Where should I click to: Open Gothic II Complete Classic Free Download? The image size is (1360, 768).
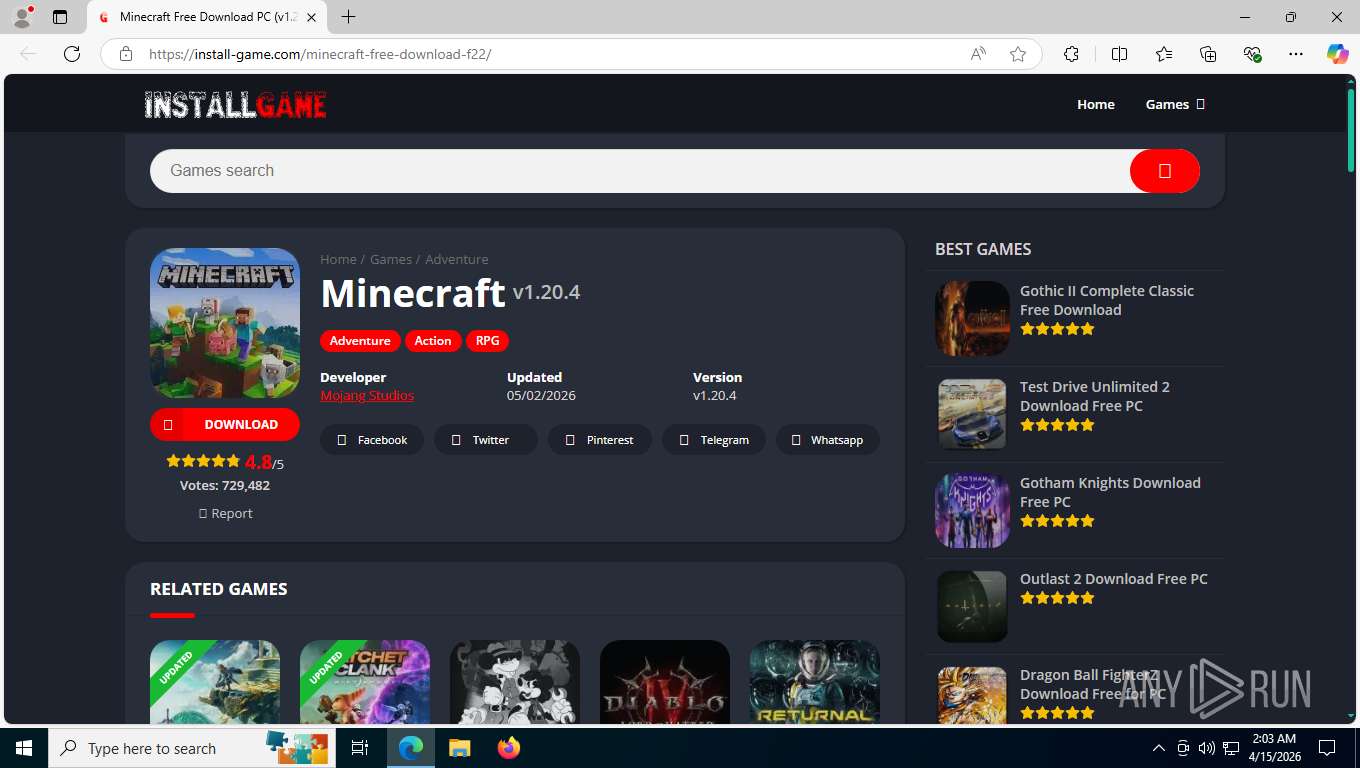tap(1107, 300)
